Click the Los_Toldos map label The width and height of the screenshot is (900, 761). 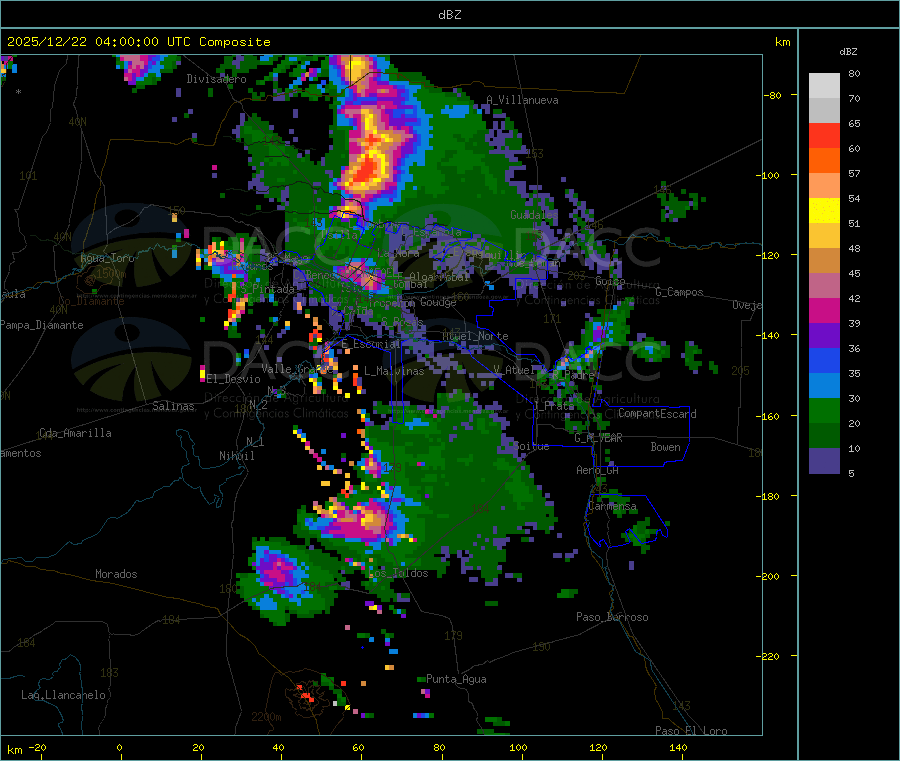coord(398,573)
